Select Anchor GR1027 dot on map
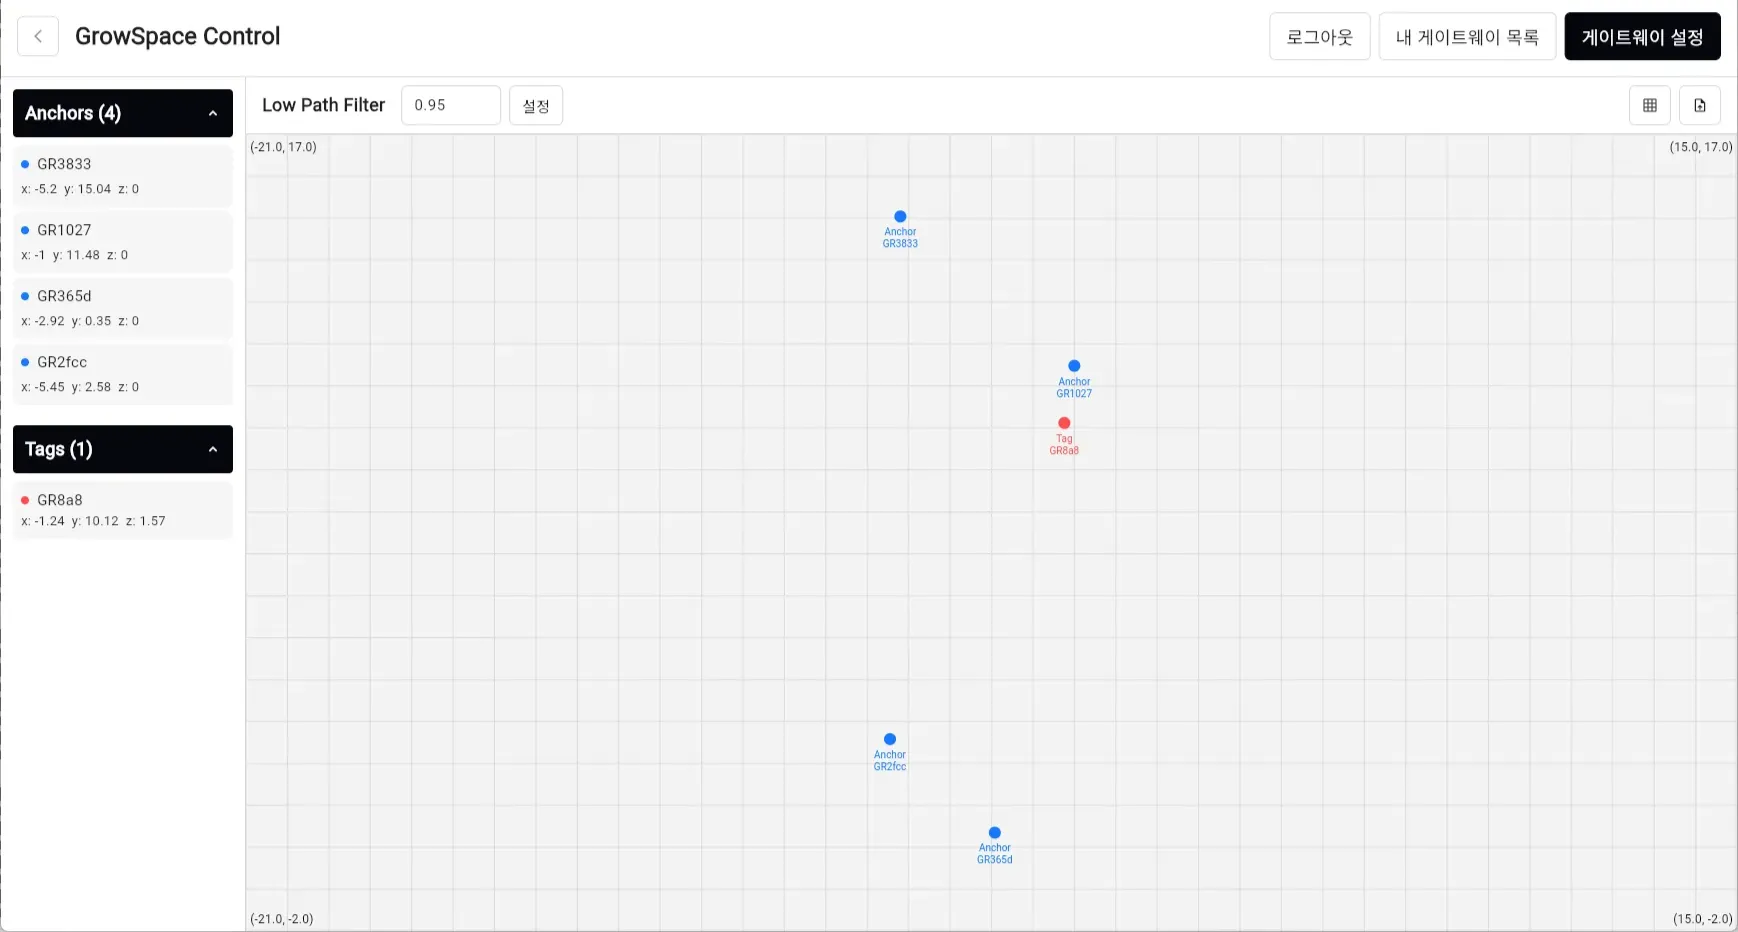 tap(1074, 366)
